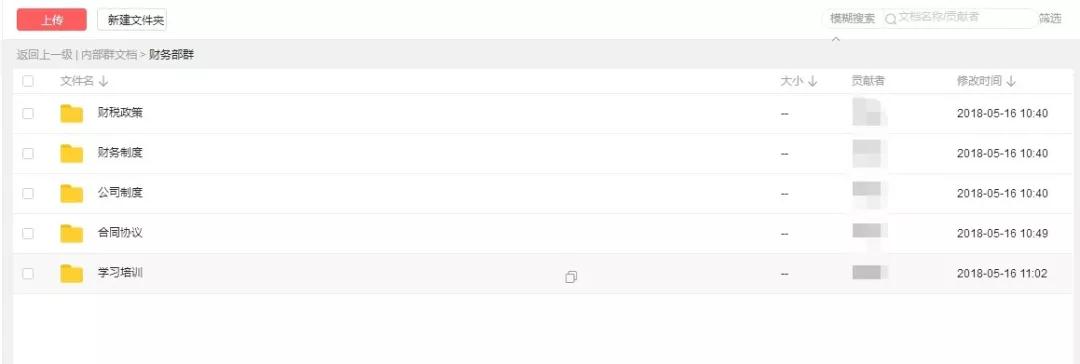Open the 合同协议 folder icon

(72, 233)
